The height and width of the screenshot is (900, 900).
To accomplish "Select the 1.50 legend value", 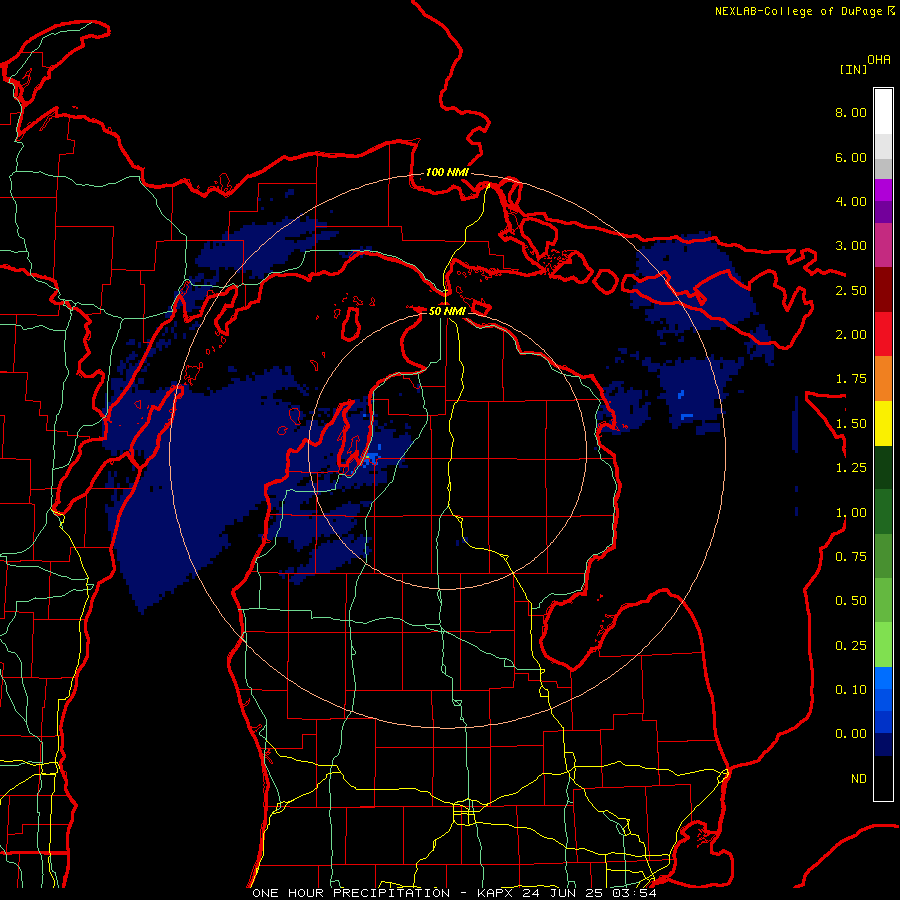I will pyautogui.click(x=851, y=424).
